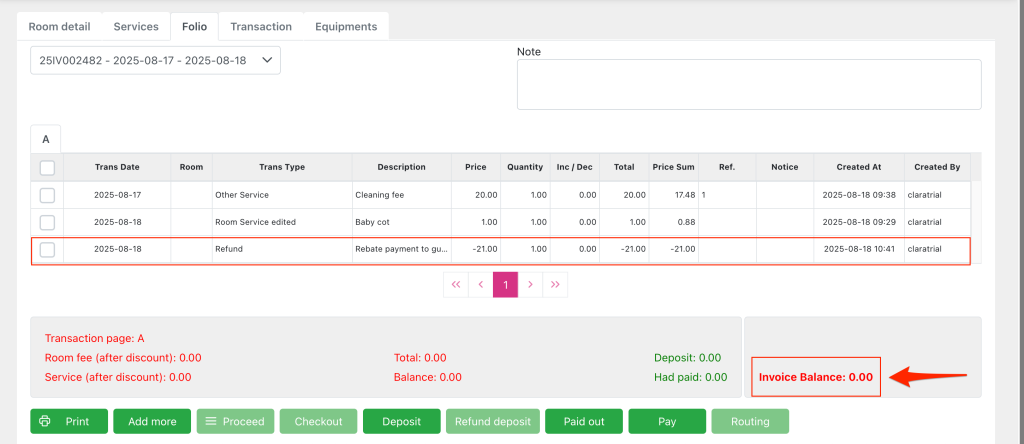The image size is (1024, 444).
Task: Open the folio 25IV002482 dropdown
Action: coord(155,60)
